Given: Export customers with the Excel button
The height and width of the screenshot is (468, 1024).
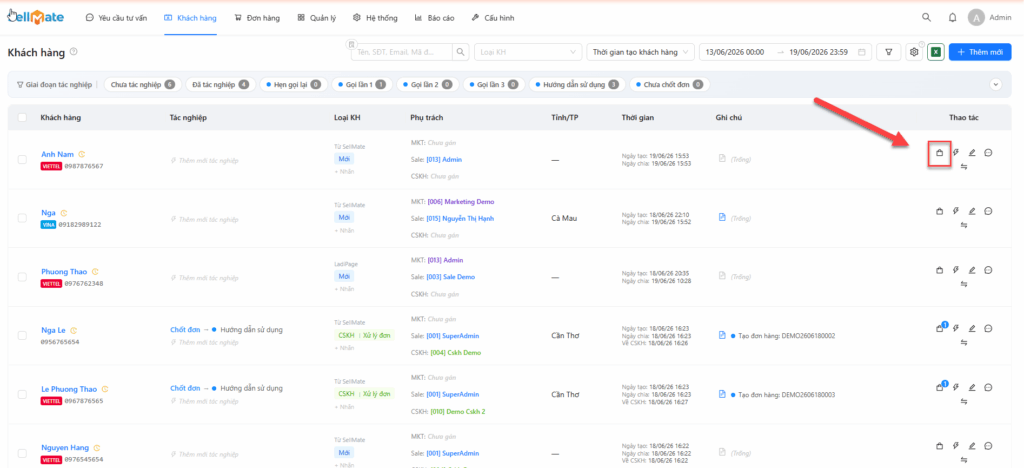Looking at the screenshot, I should (936, 52).
